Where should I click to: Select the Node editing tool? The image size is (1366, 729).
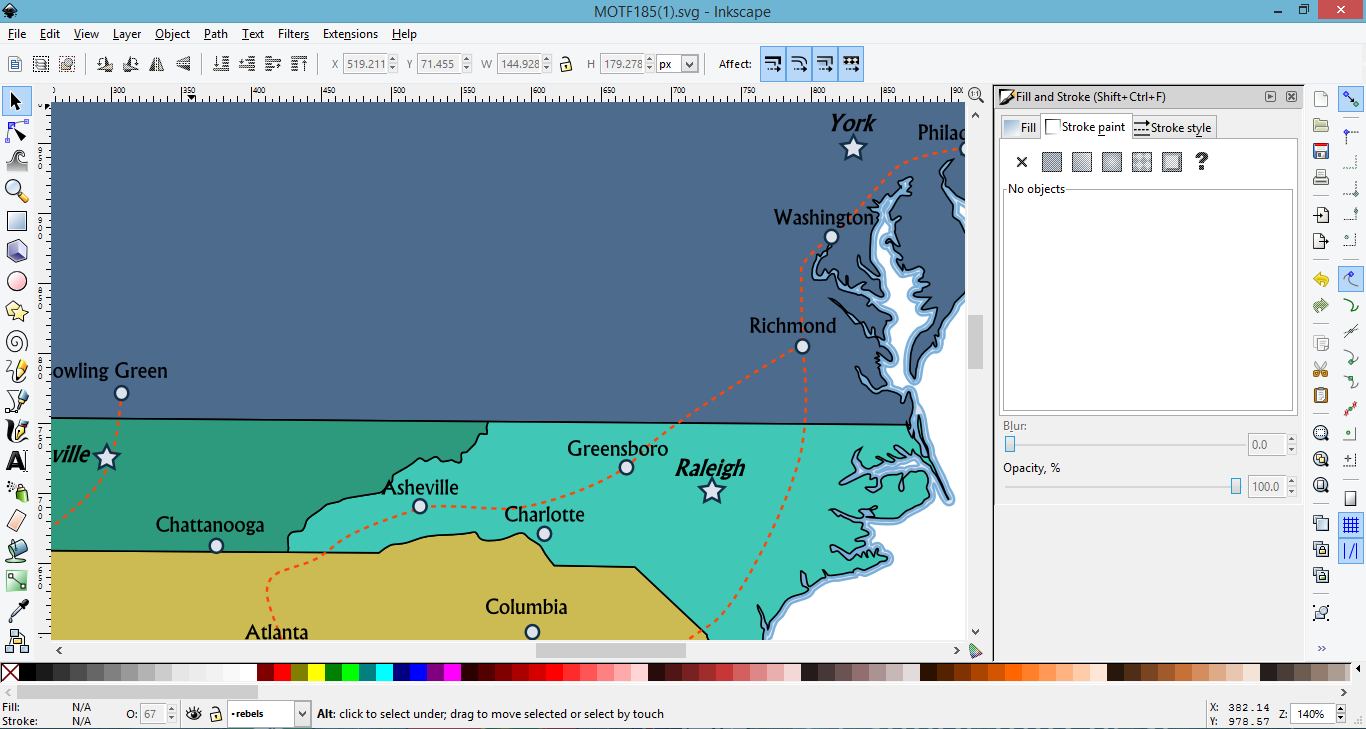tap(16, 131)
